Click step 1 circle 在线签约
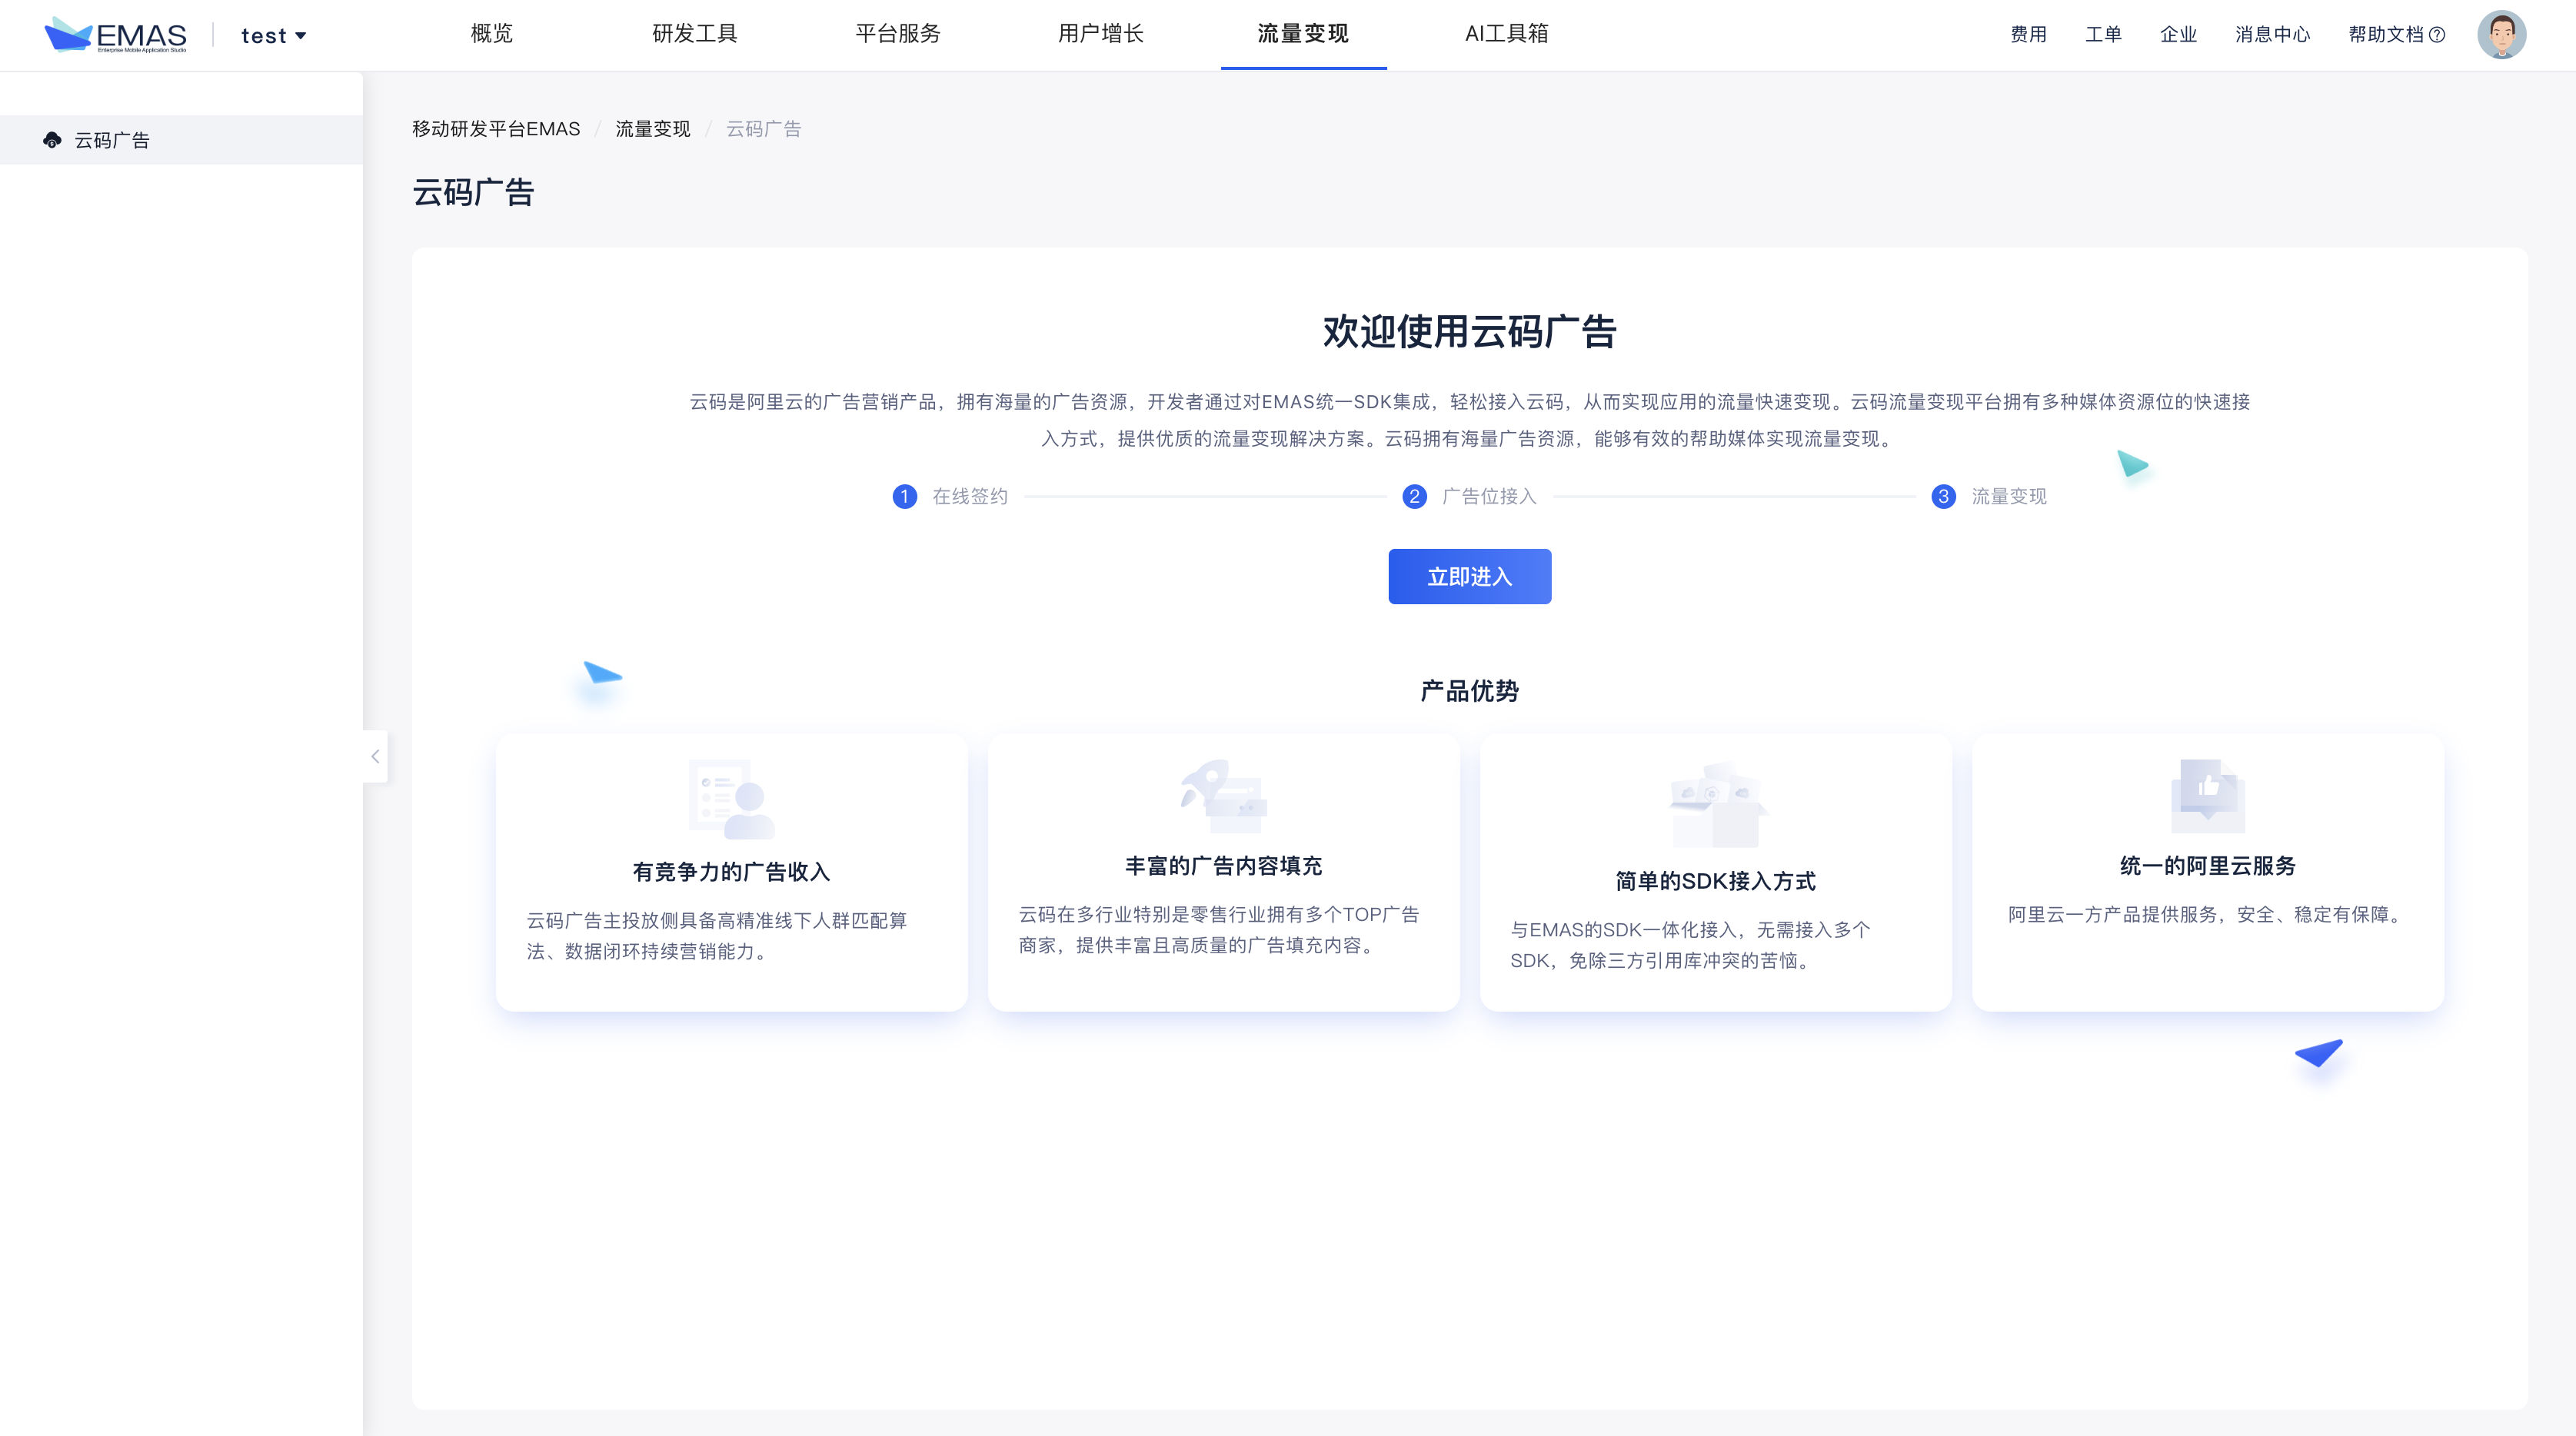Screen dimensions: 2576x1436 tap(904, 496)
